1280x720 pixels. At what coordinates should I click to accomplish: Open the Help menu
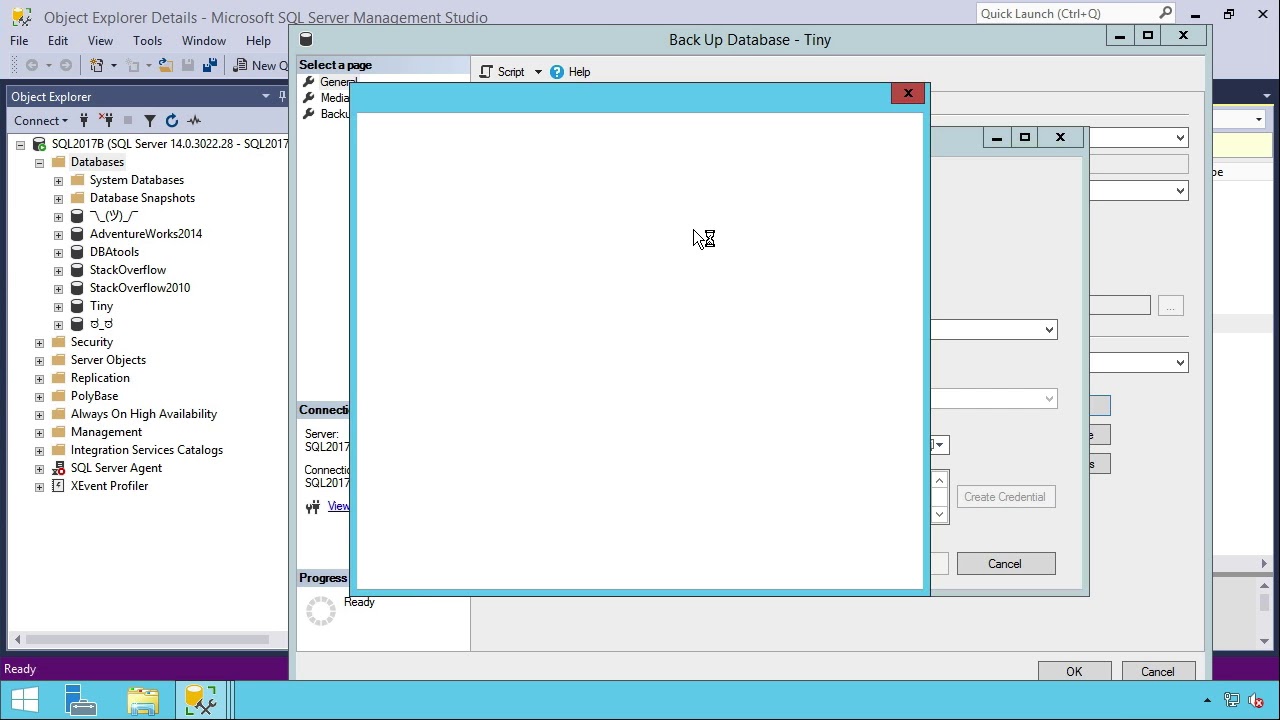click(x=258, y=41)
